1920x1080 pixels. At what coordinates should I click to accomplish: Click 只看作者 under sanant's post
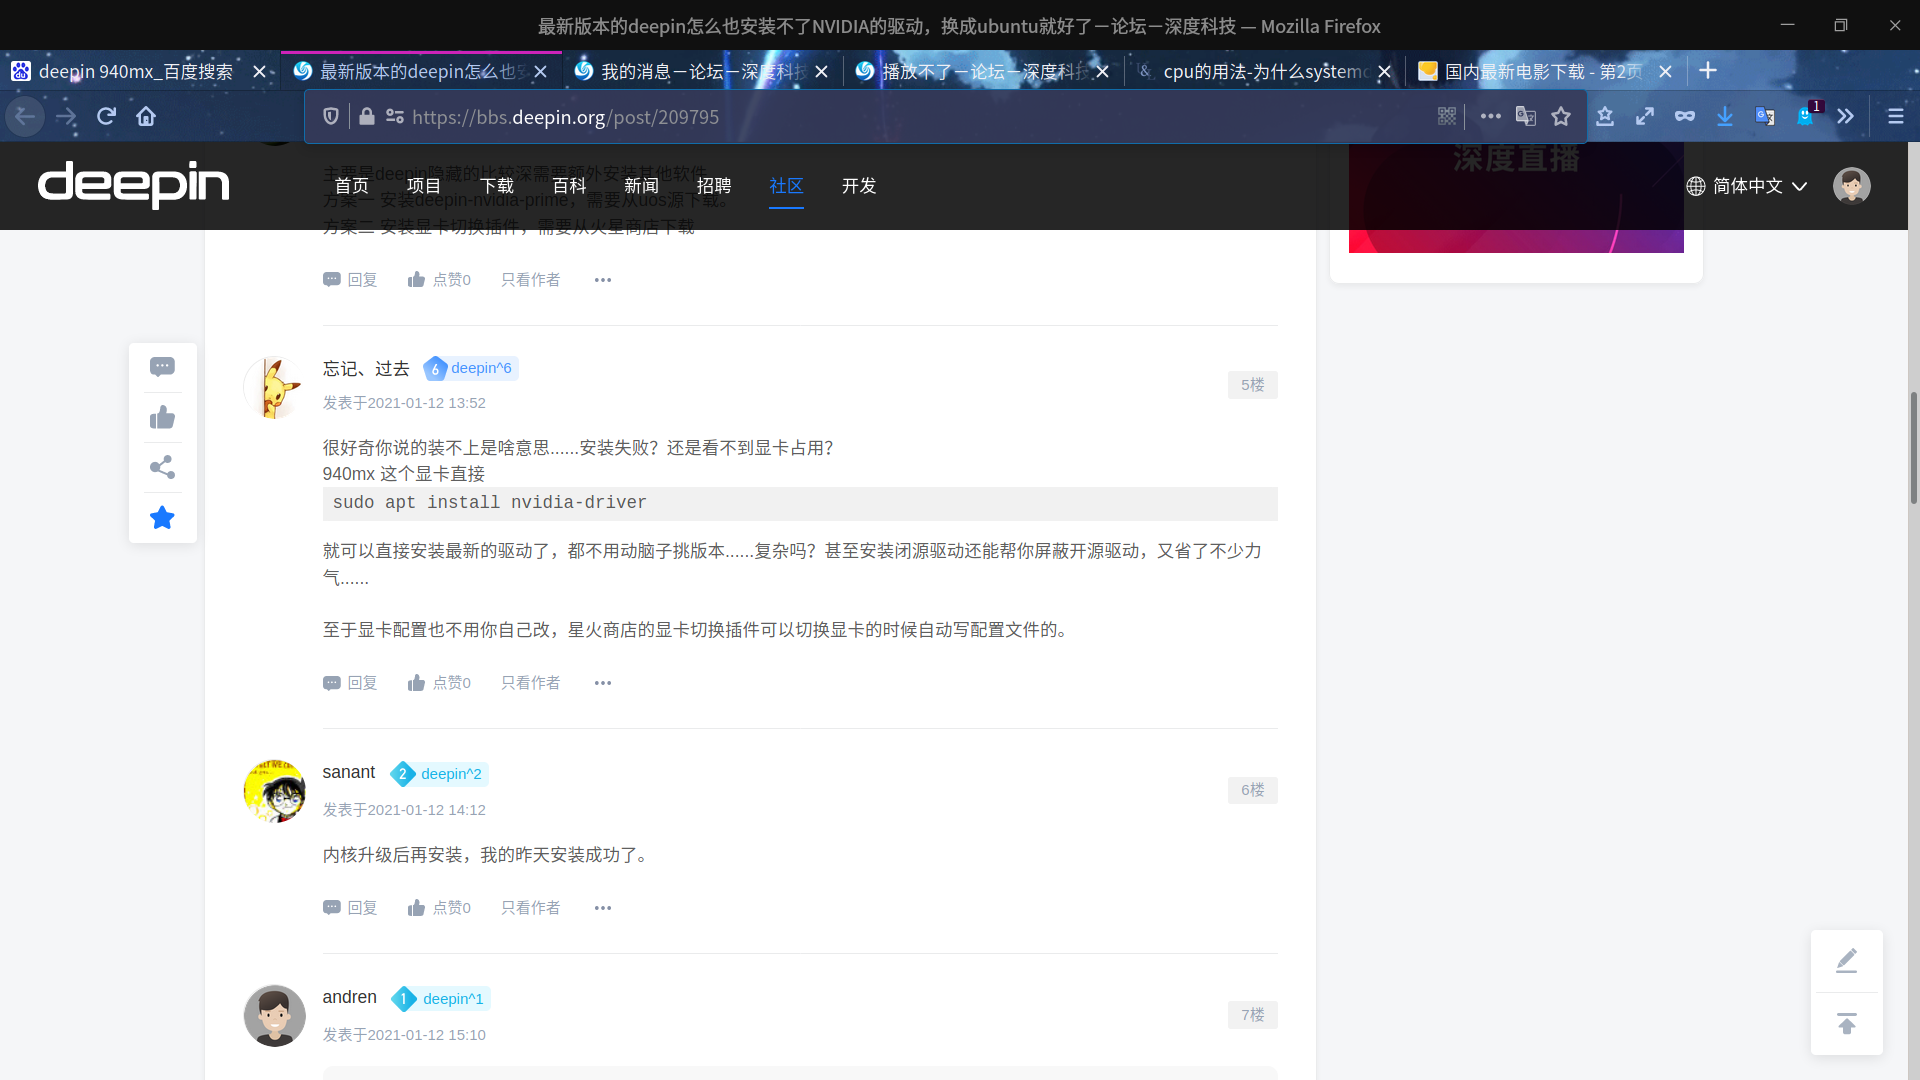tap(530, 908)
